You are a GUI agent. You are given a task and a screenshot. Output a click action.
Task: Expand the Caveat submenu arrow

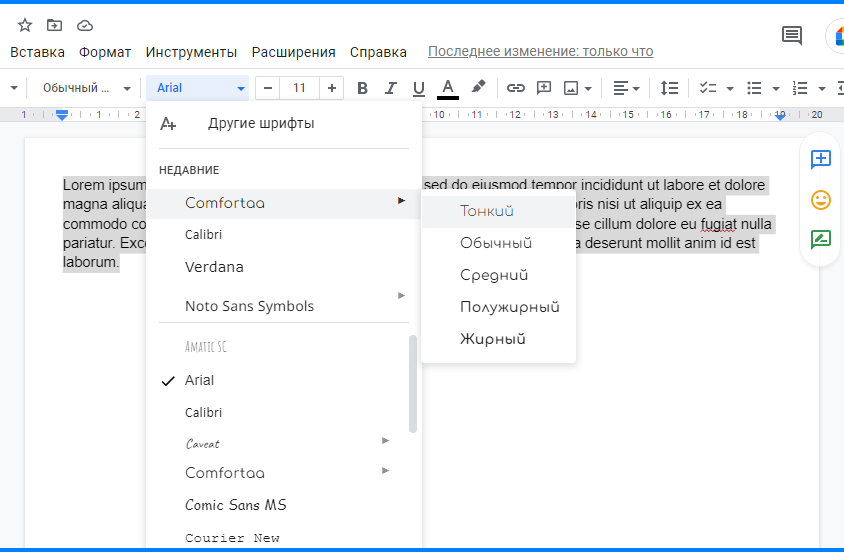coord(385,441)
